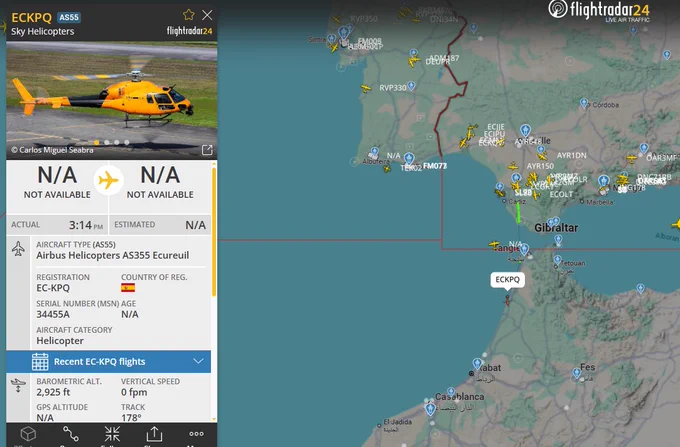The image size is (680, 447).
Task: Click the green flight trail near Gibraltar
Action: click(518, 213)
